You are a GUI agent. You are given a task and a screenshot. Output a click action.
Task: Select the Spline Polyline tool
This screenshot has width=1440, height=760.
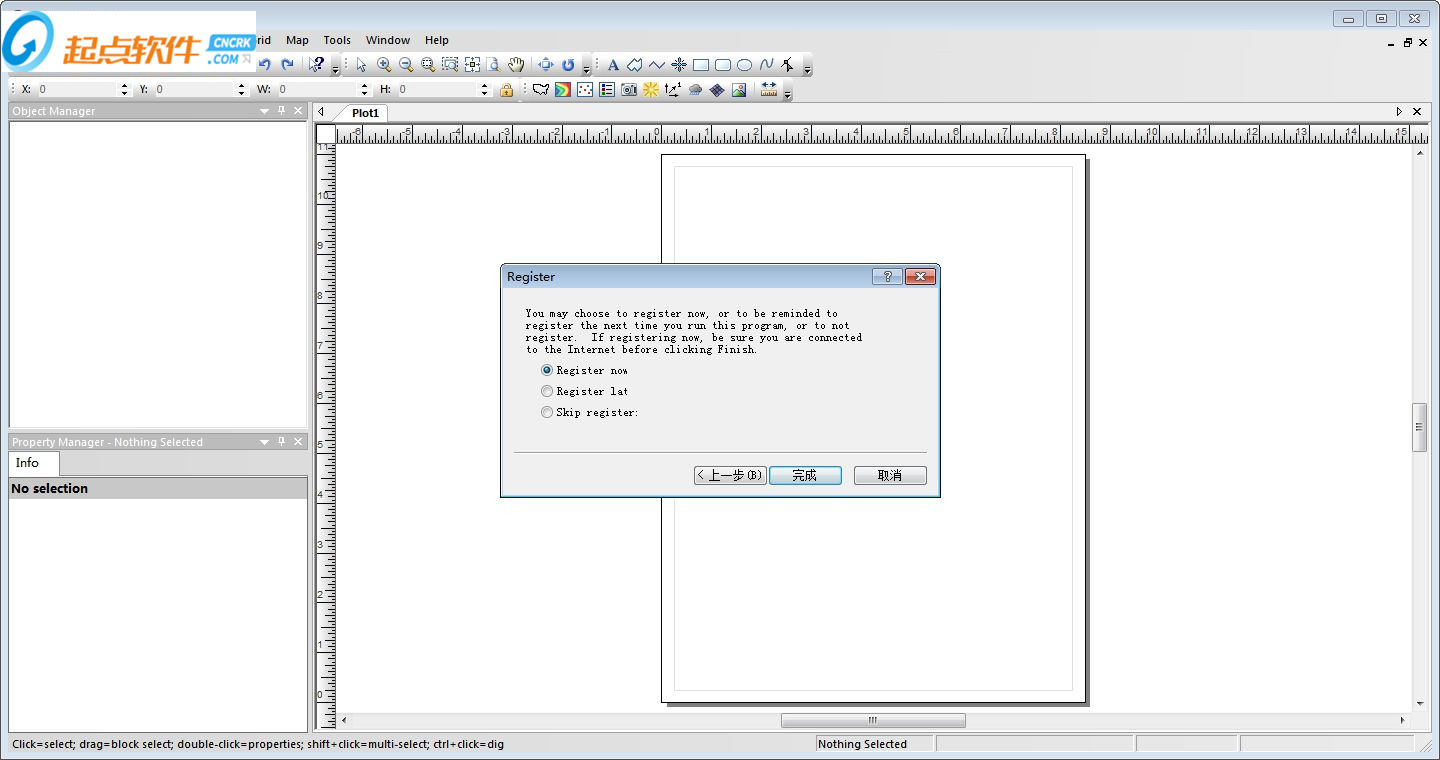tap(767, 65)
